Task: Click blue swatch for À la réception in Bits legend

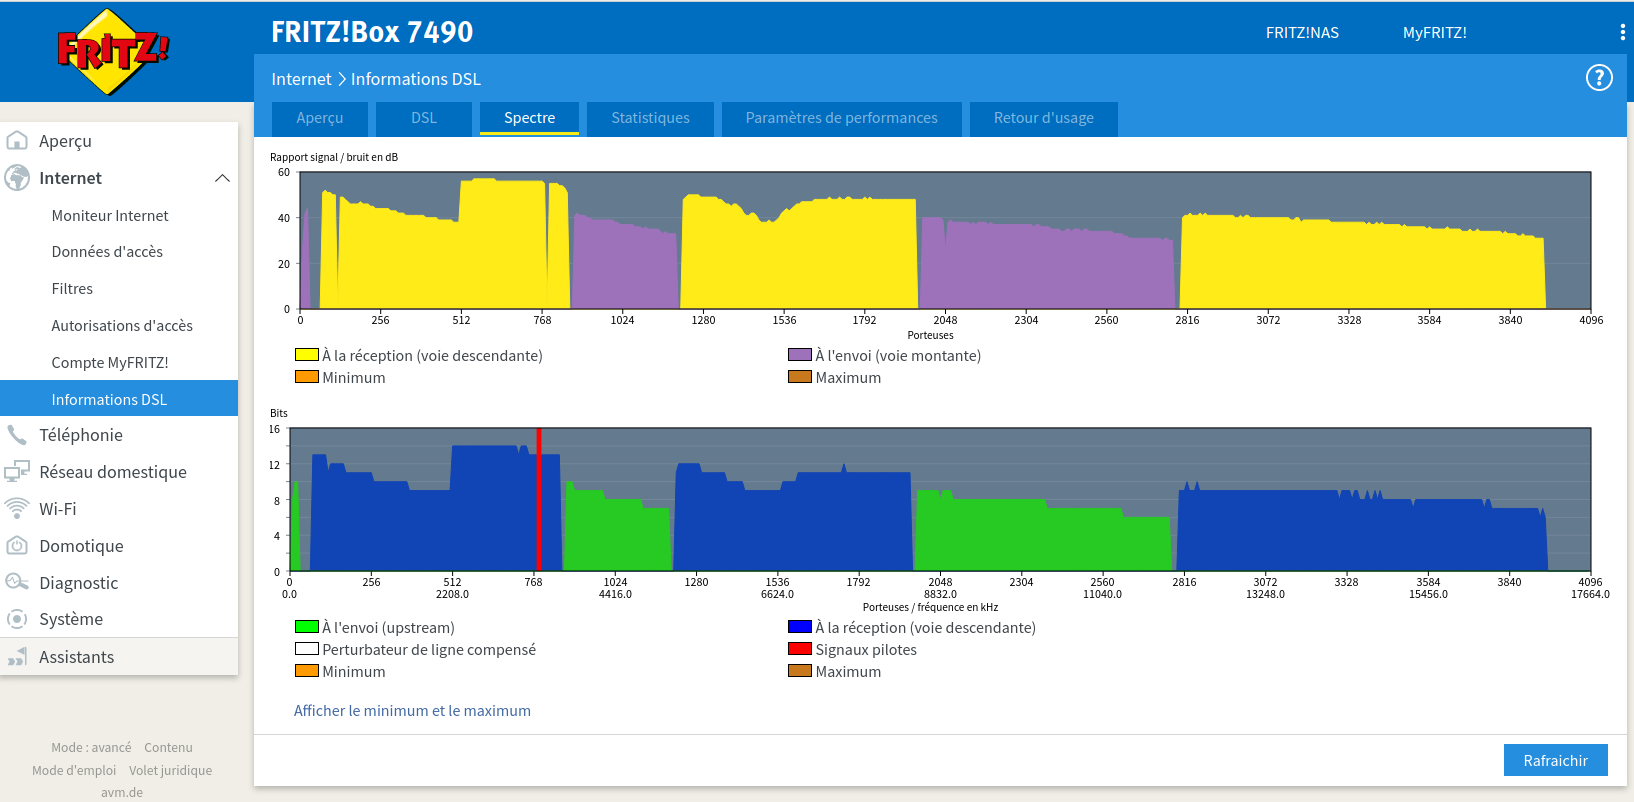Action: (800, 627)
